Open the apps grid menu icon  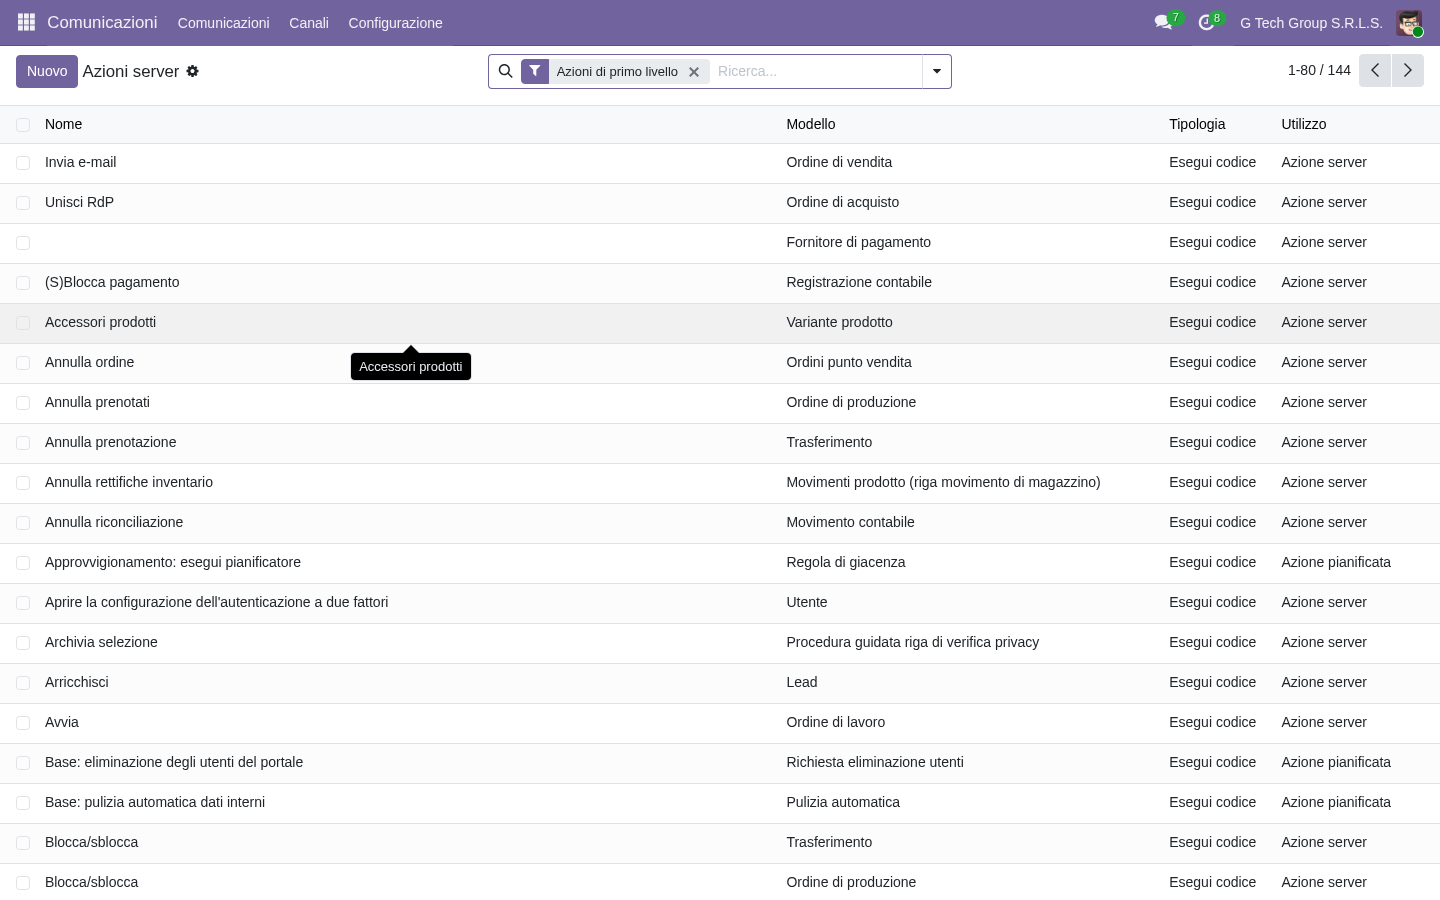pos(26,22)
